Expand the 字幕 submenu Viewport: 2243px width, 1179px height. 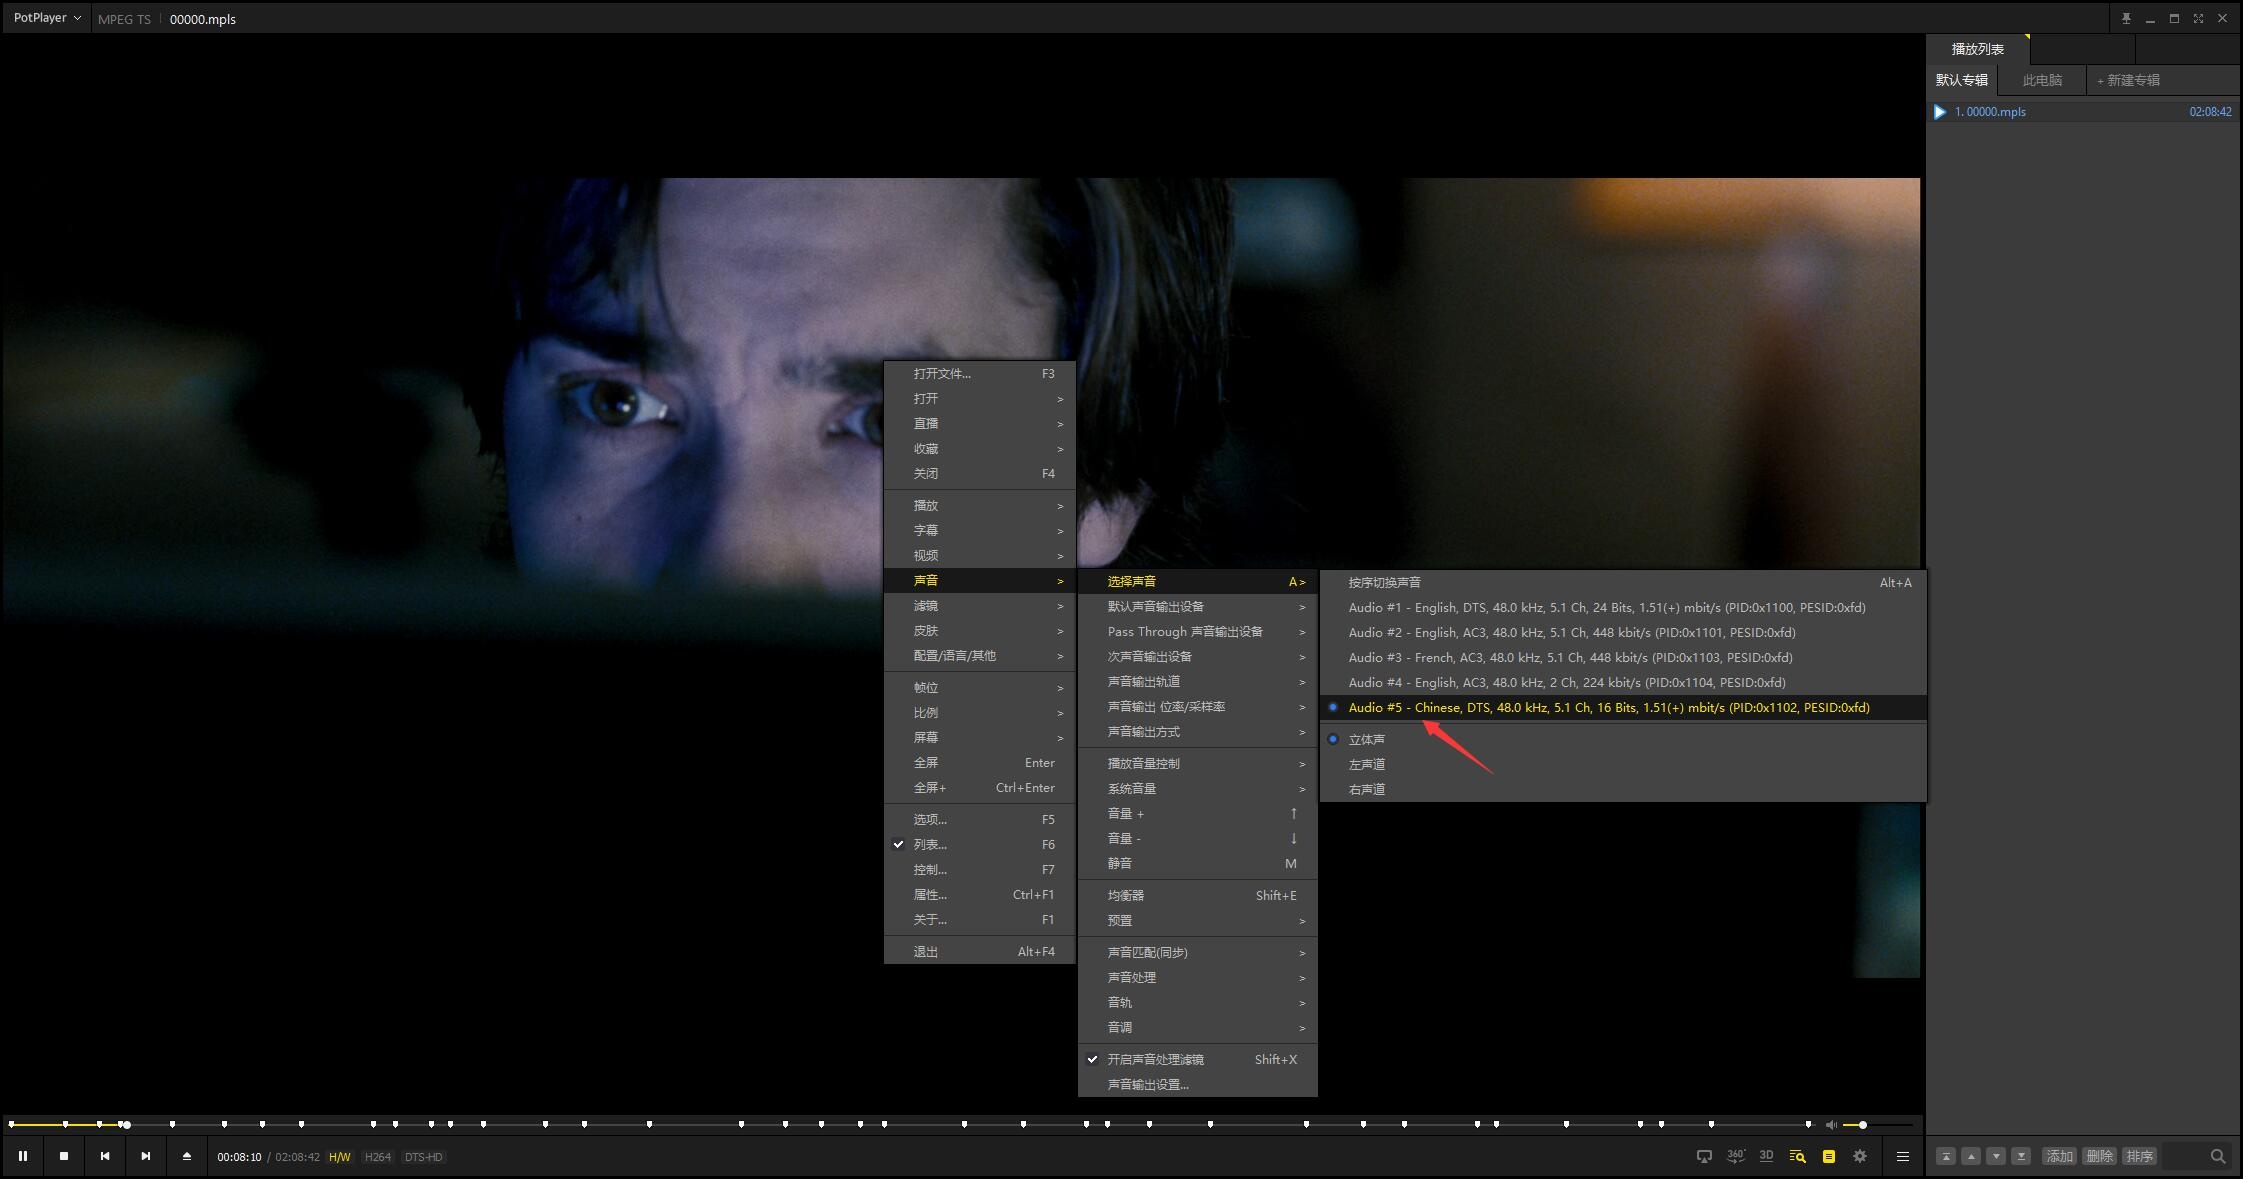tap(979, 530)
